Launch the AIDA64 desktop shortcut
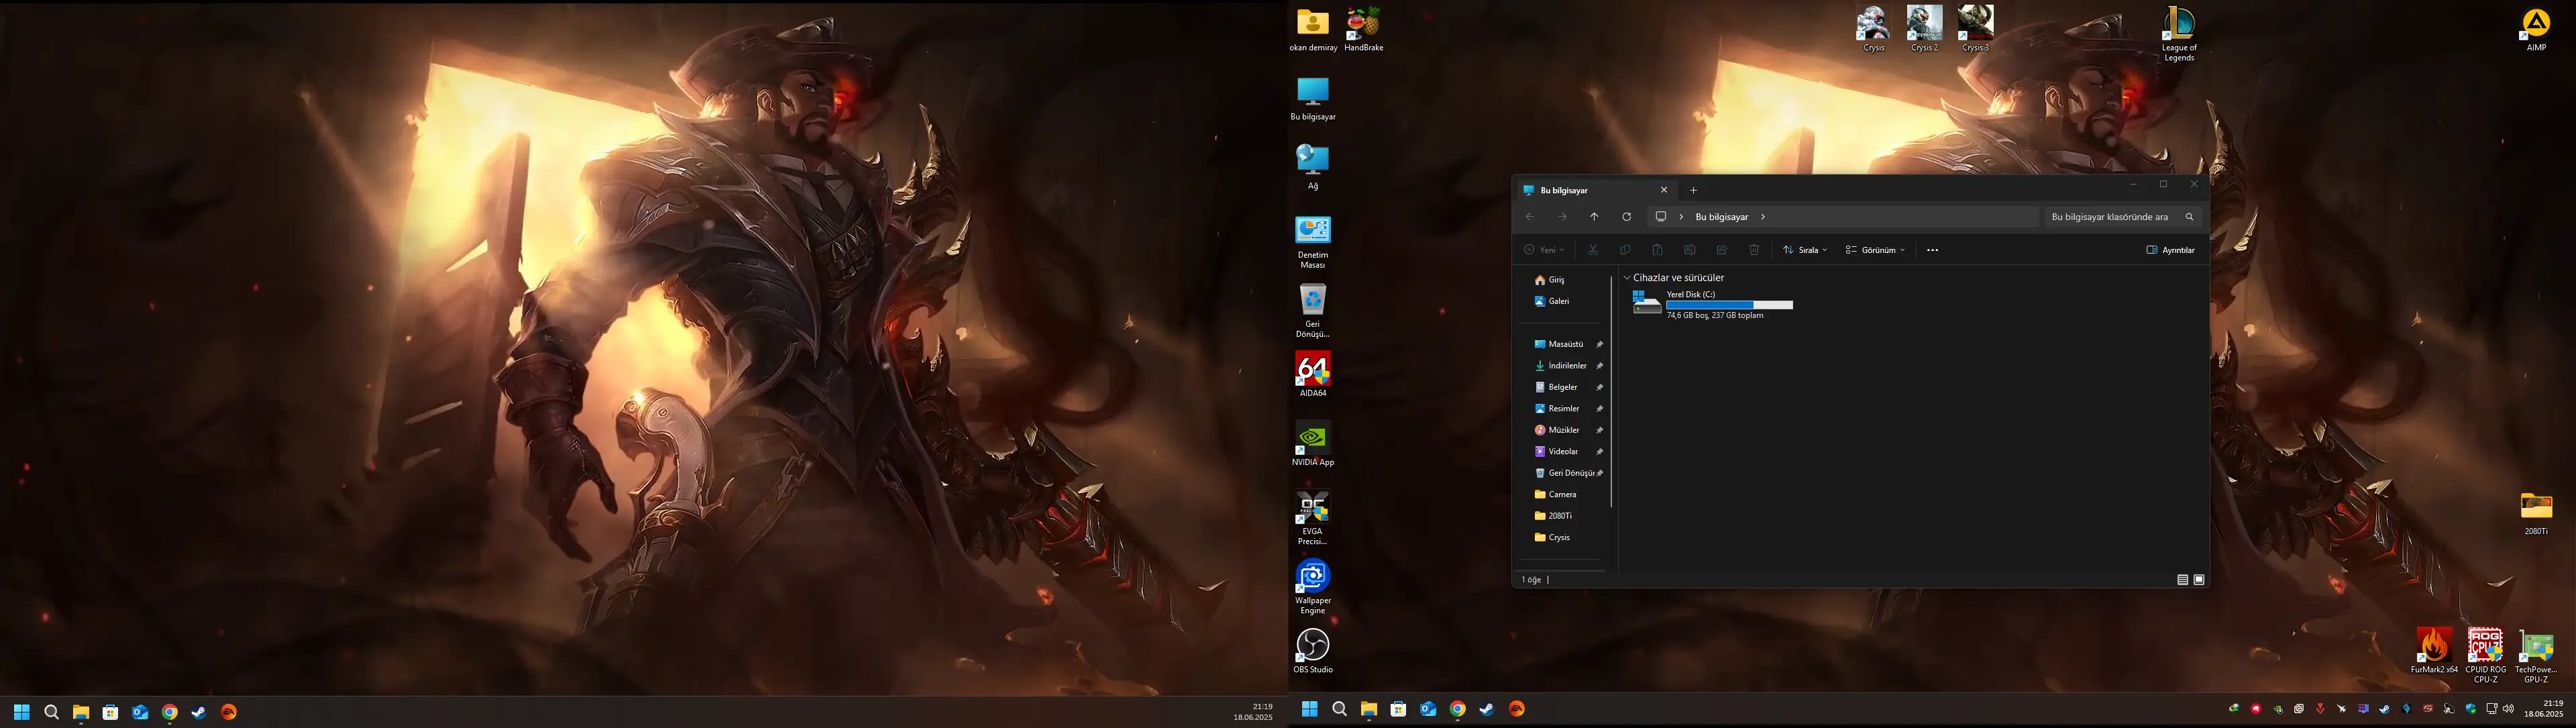2576x728 pixels. pyautogui.click(x=1313, y=375)
